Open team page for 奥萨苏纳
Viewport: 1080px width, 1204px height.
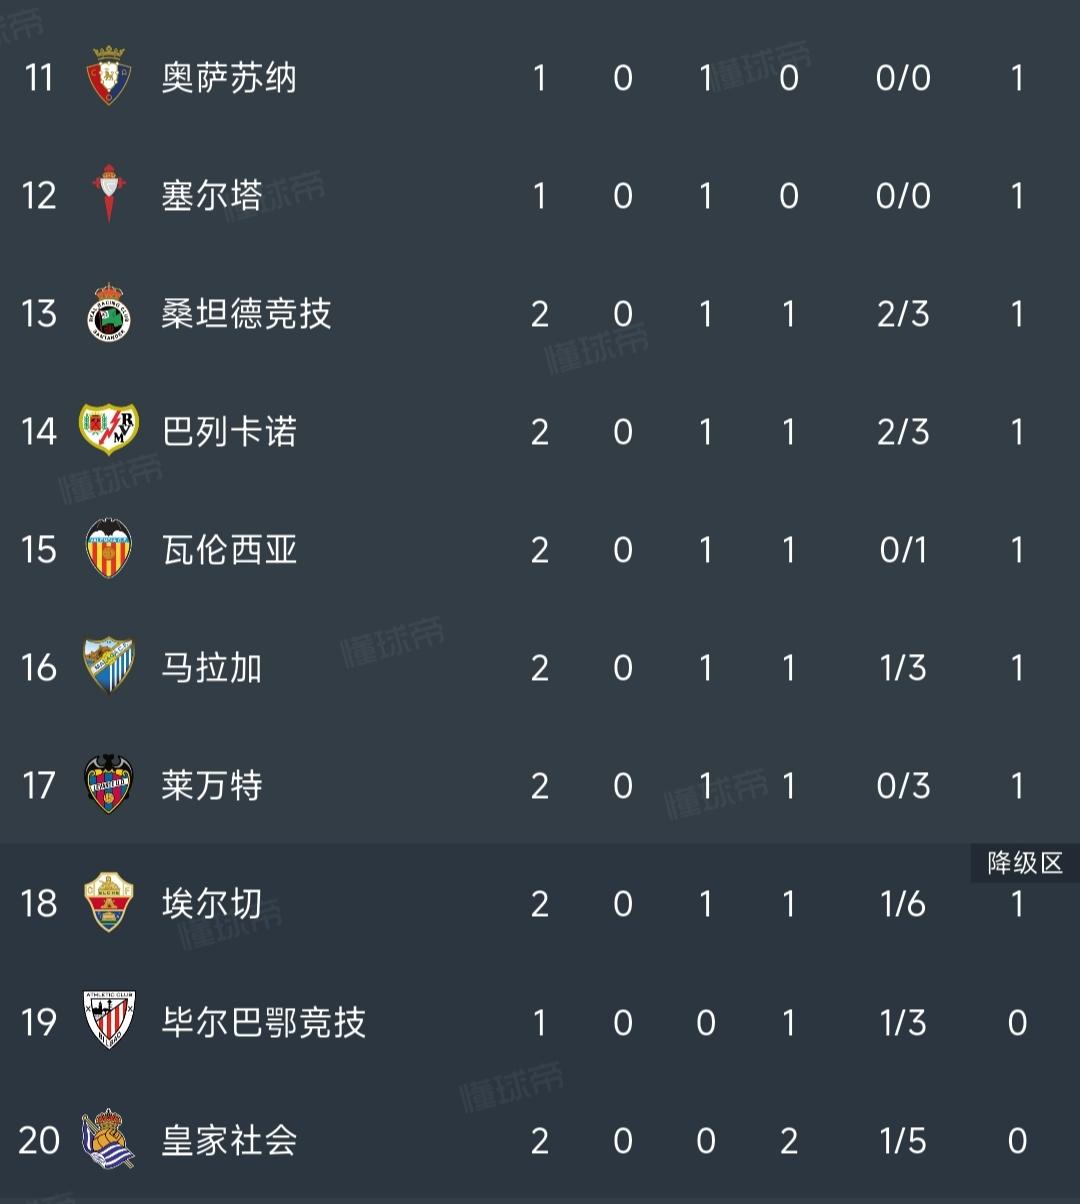click(x=229, y=78)
